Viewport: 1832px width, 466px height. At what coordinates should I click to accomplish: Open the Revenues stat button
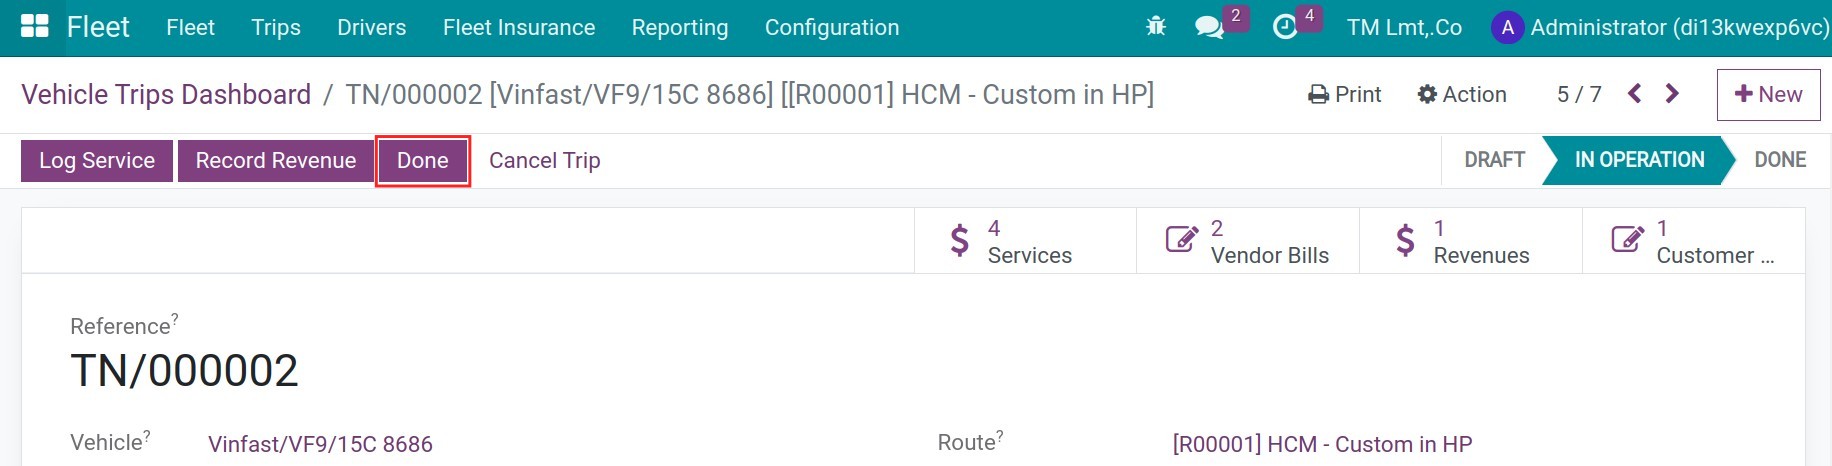point(1471,241)
